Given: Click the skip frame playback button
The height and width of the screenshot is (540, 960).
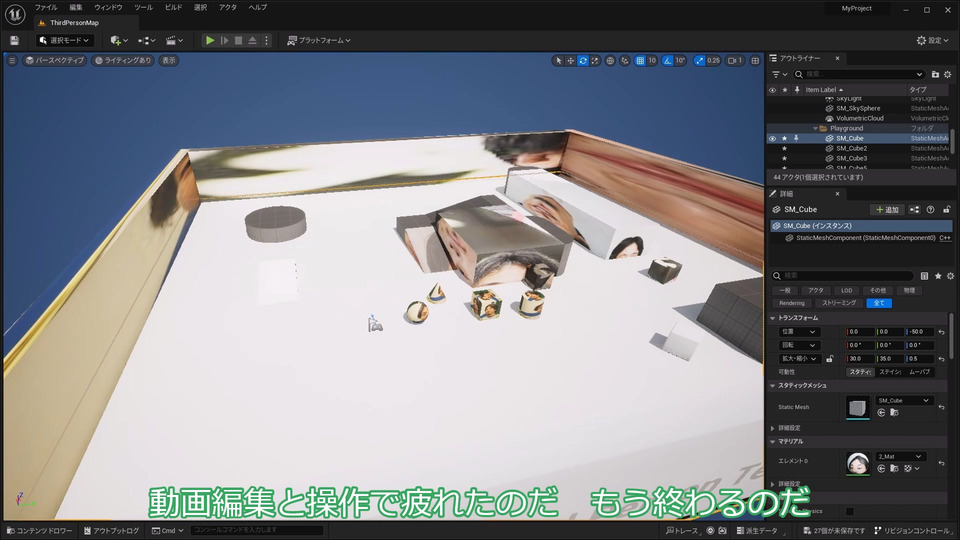Looking at the screenshot, I should 225,40.
